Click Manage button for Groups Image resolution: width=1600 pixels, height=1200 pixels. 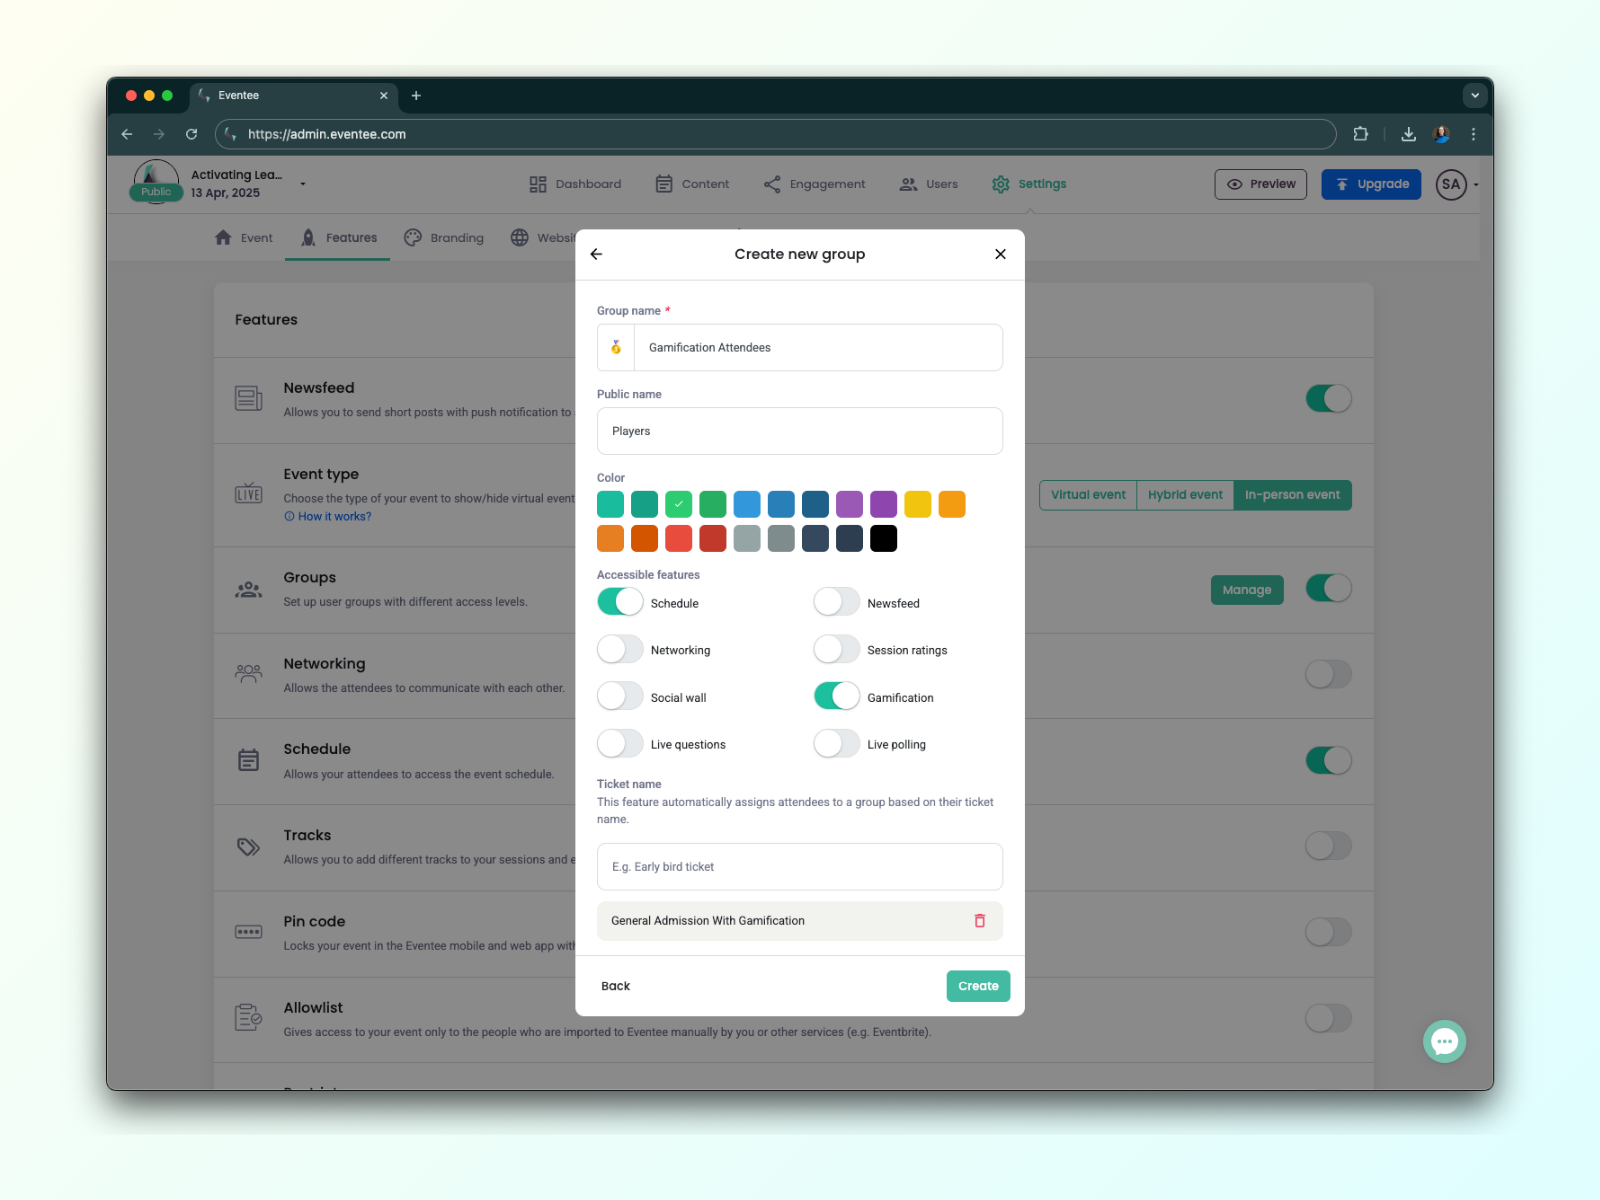[1247, 590]
